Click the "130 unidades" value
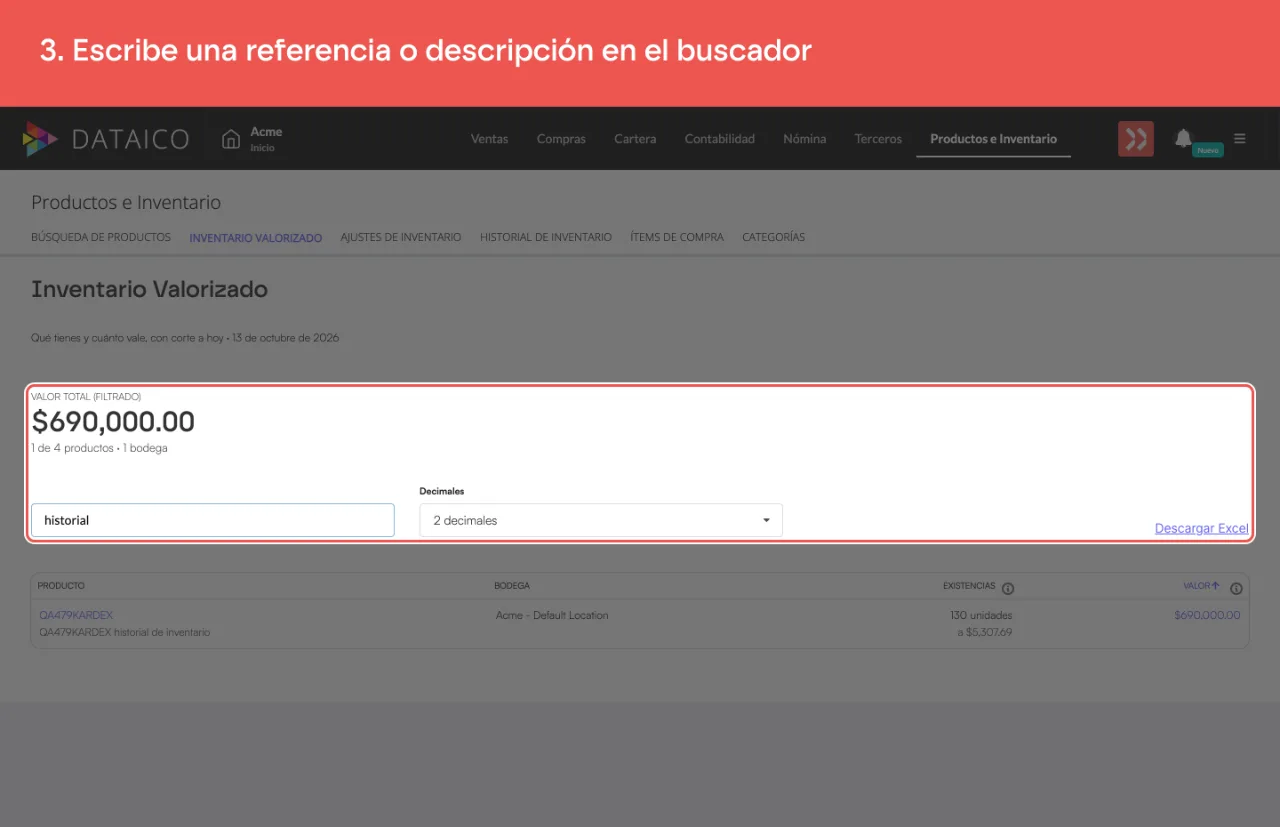Screen dimensions: 1280x827 coord(981,615)
